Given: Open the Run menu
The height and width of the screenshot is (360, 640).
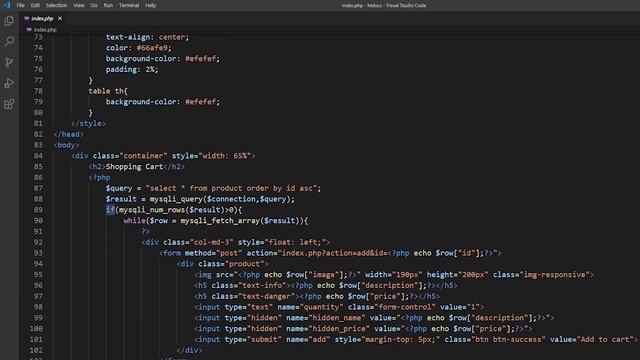Looking at the screenshot, I should 108,5.
